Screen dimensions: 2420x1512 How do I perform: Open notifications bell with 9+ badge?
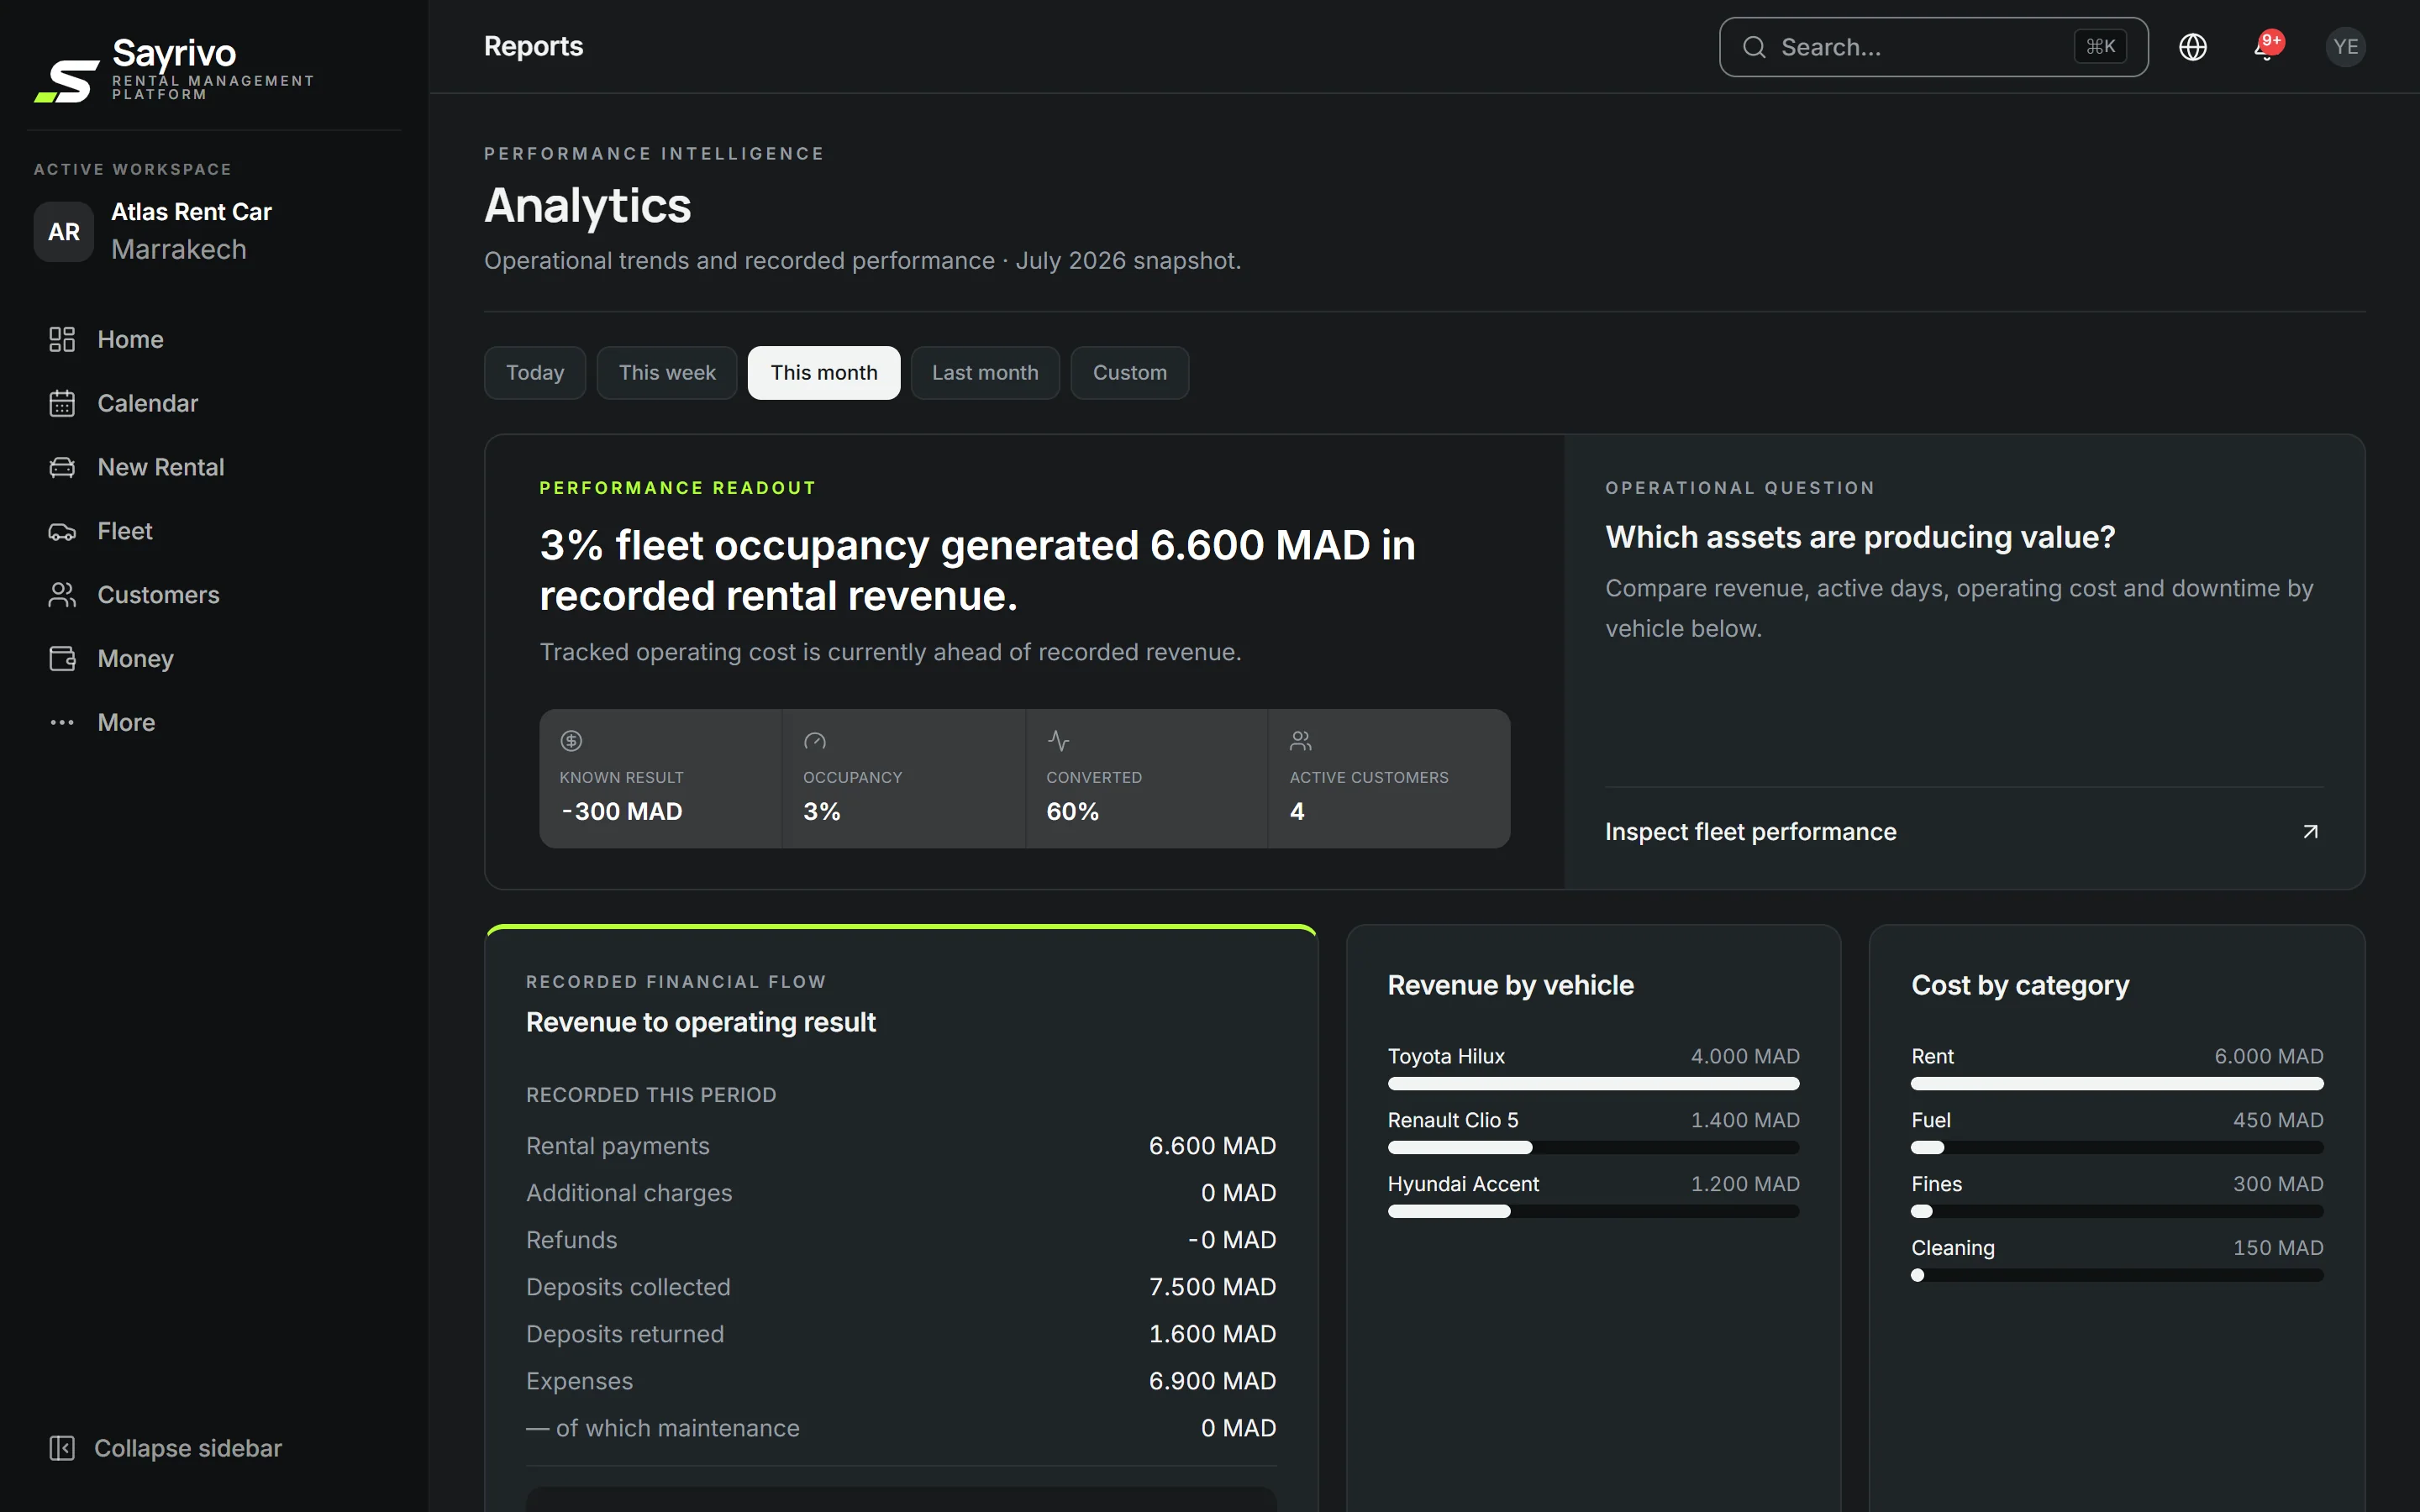coord(2268,46)
